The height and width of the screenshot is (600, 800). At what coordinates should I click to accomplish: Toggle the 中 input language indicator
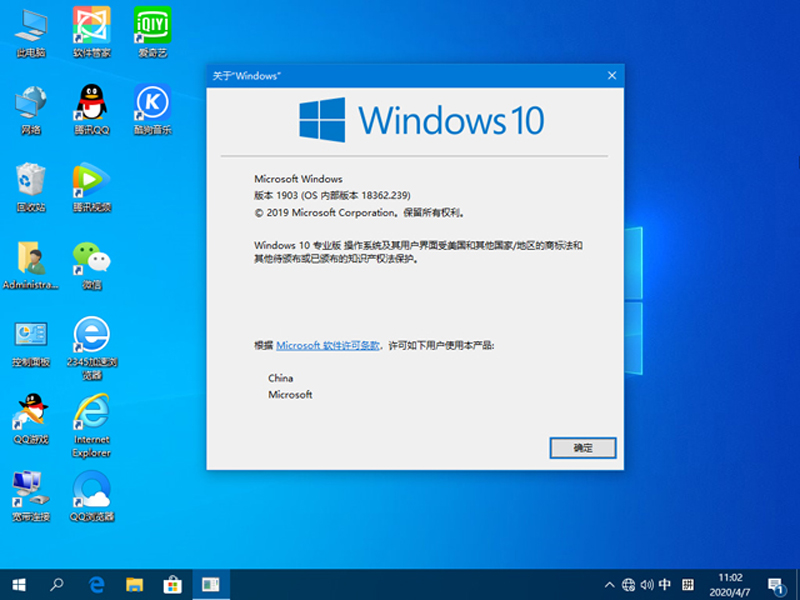pyautogui.click(x=664, y=584)
